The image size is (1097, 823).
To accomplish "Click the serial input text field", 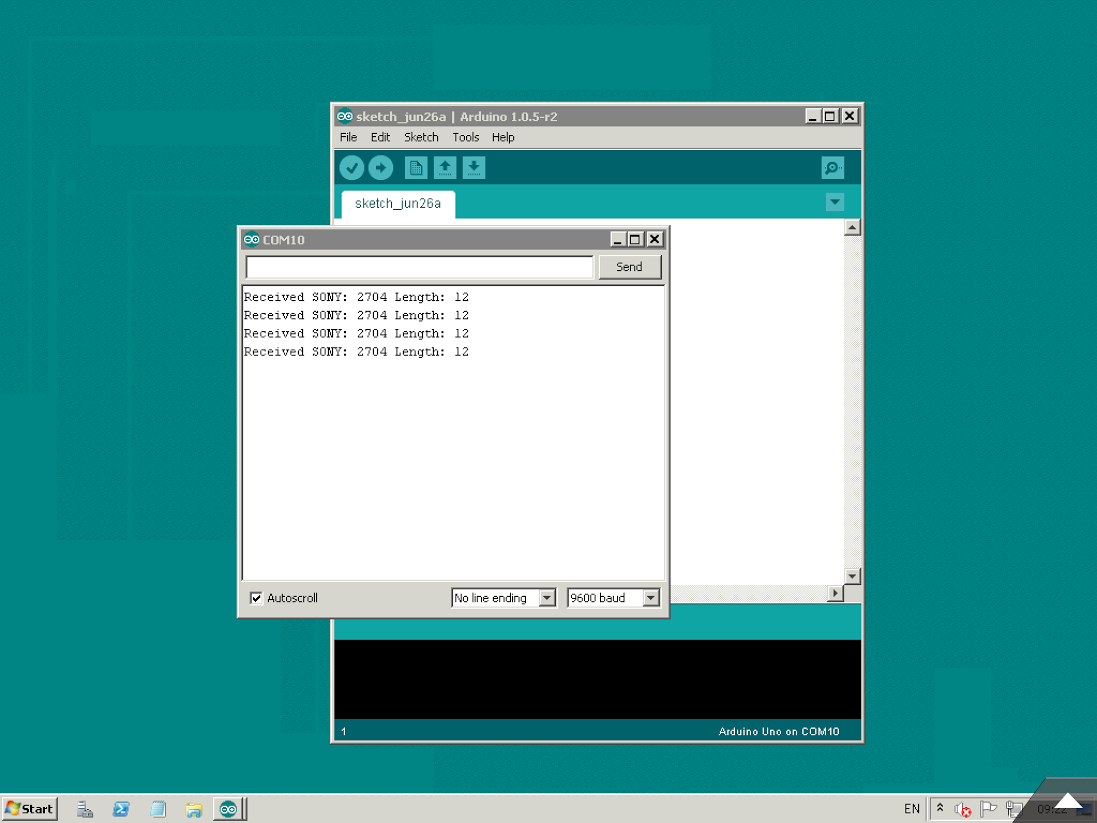I will point(419,267).
